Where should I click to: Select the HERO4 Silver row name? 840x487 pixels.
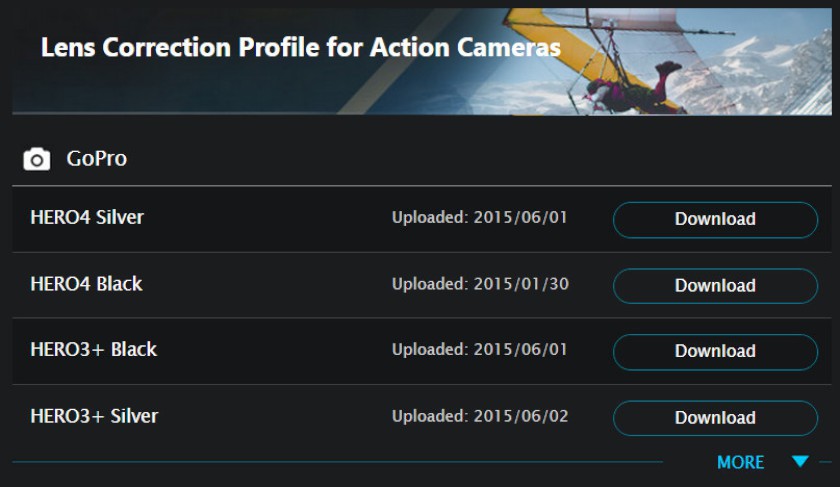(87, 218)
